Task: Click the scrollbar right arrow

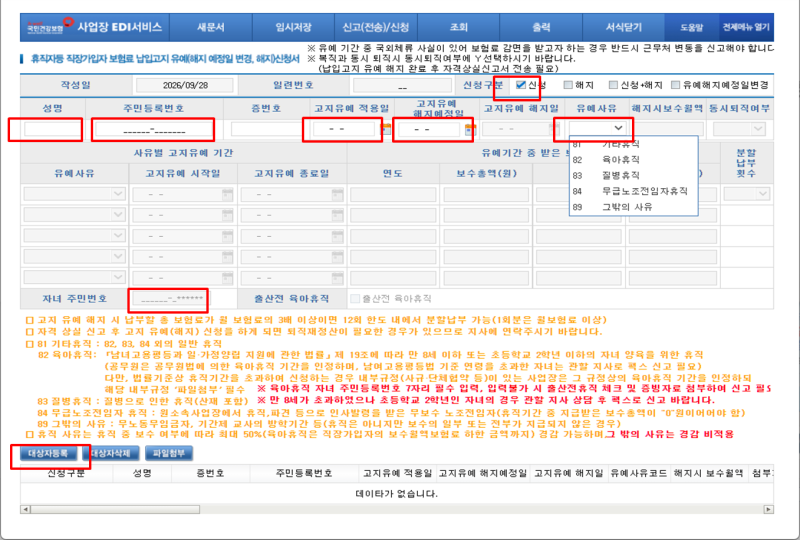Action: (x=768, y=509)
